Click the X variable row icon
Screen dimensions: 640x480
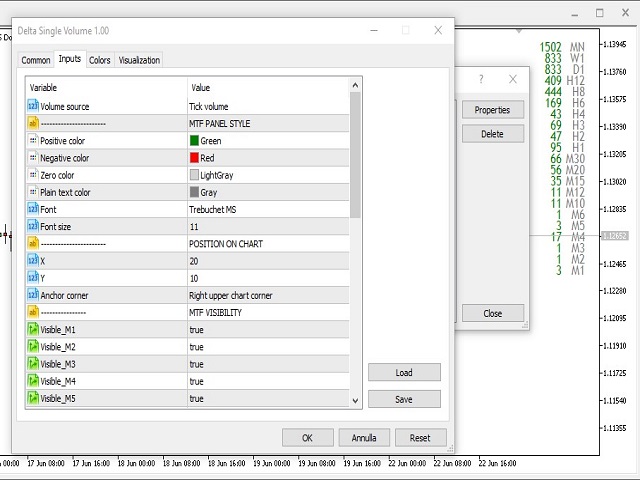(33, 260)
